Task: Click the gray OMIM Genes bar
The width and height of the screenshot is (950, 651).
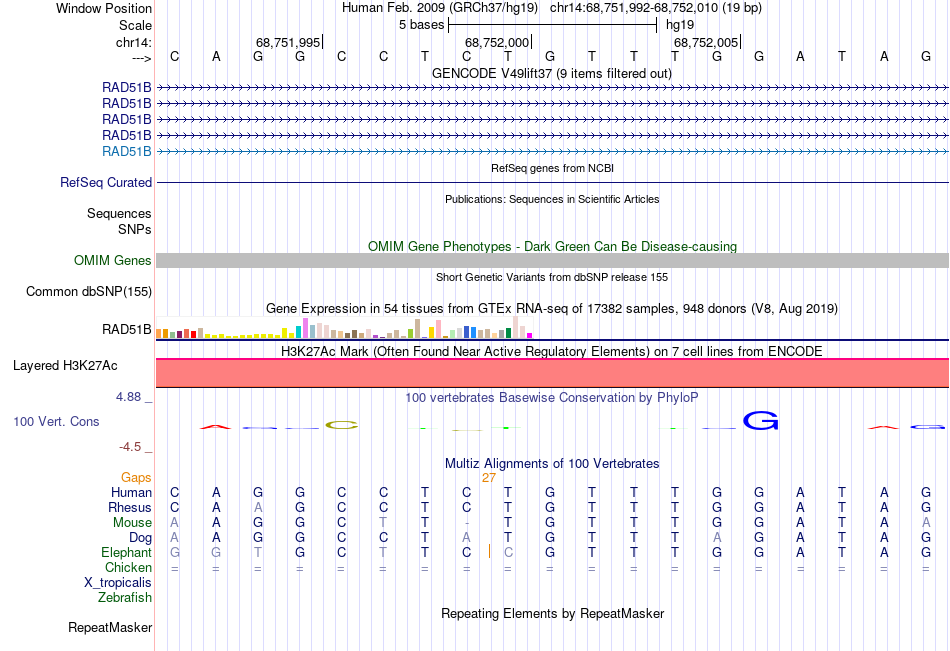Action: pyautogui.click(x=553, y=261)
